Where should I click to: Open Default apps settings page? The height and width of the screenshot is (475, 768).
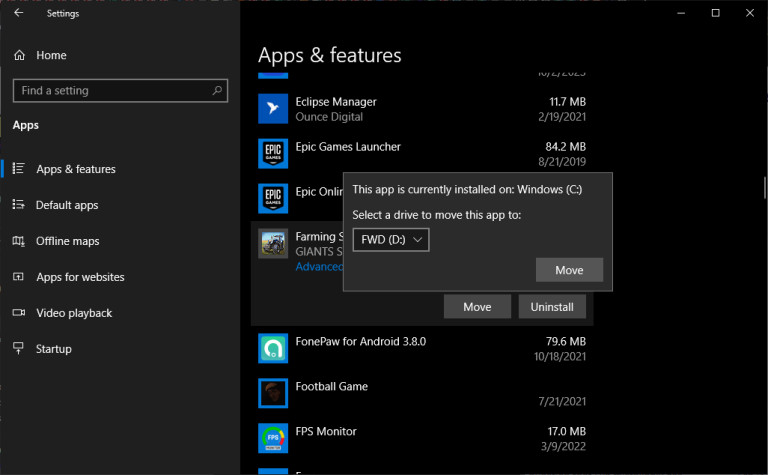pos(67,205)
